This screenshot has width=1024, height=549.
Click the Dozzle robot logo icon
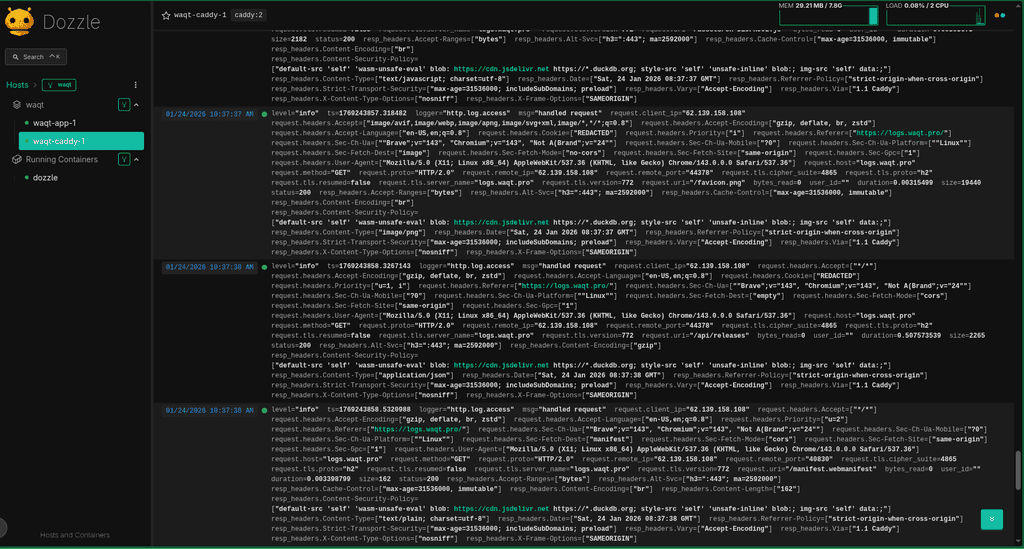point(19,22)
